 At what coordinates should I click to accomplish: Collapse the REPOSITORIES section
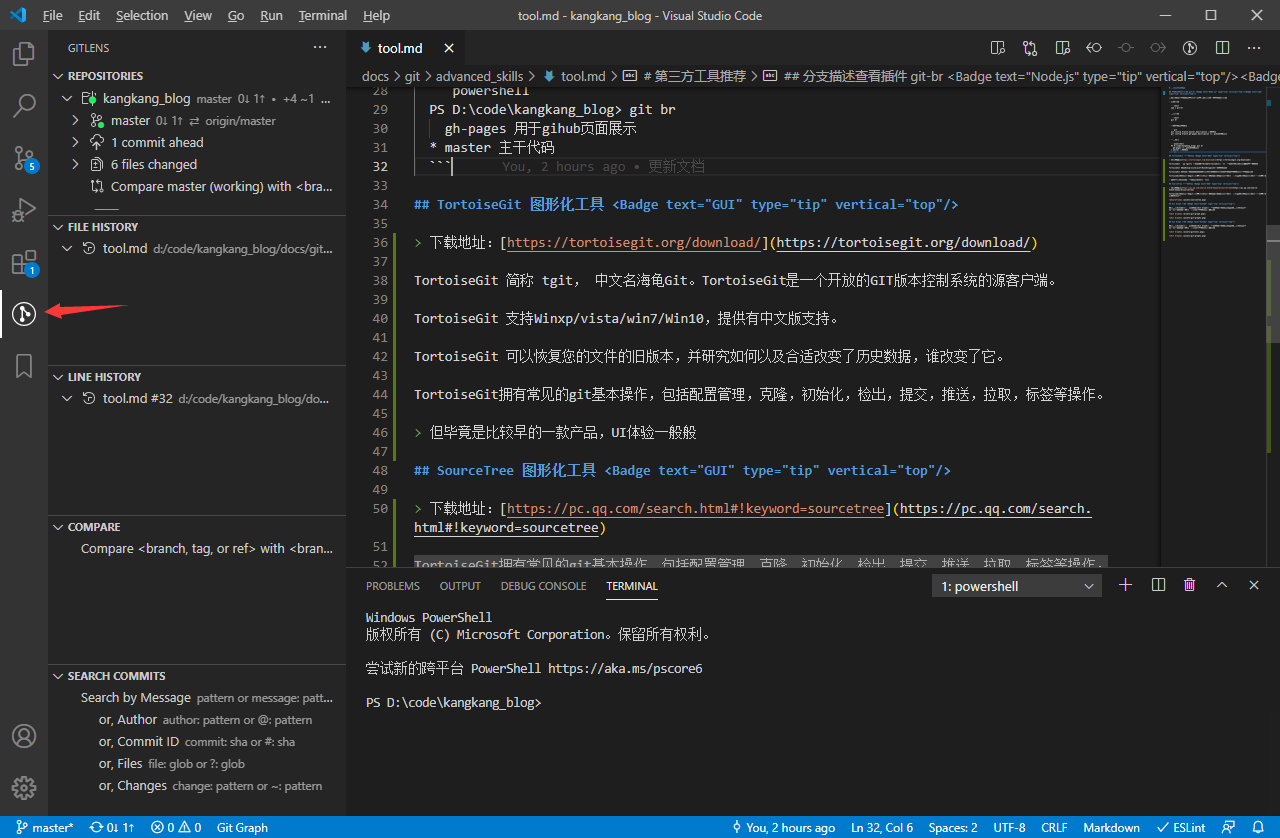[58, 76]
